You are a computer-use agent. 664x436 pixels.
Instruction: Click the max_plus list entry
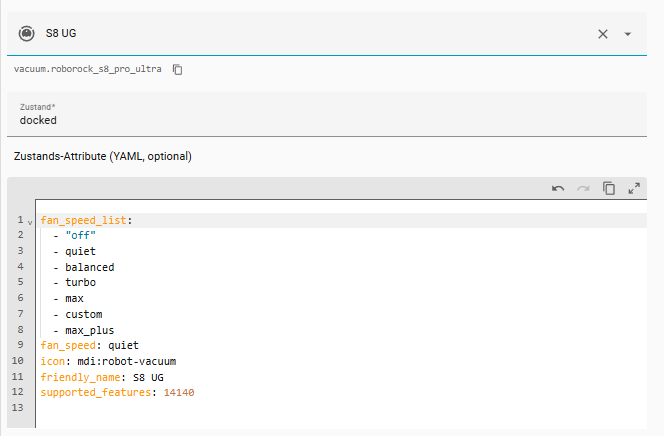pyautogui.click(x=89, y=330)
